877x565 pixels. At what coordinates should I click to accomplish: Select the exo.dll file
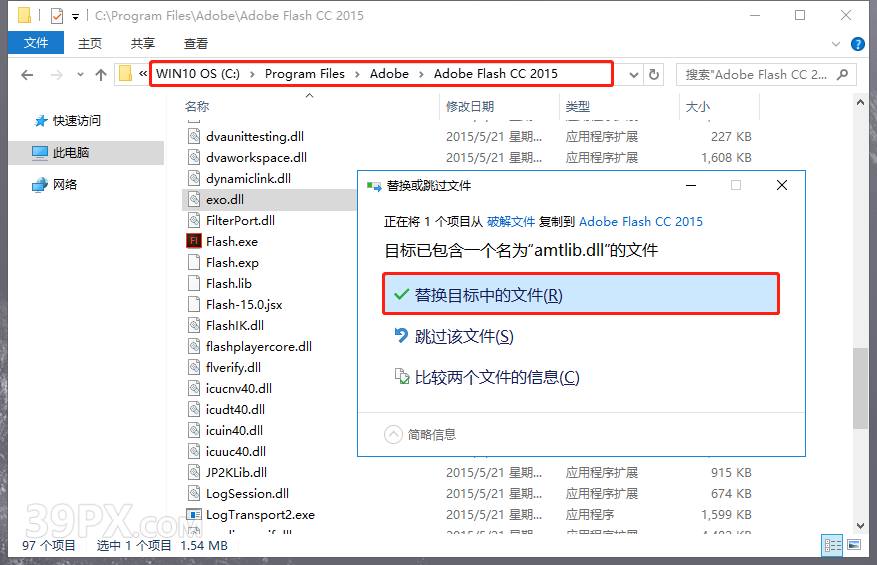point(225,200)
